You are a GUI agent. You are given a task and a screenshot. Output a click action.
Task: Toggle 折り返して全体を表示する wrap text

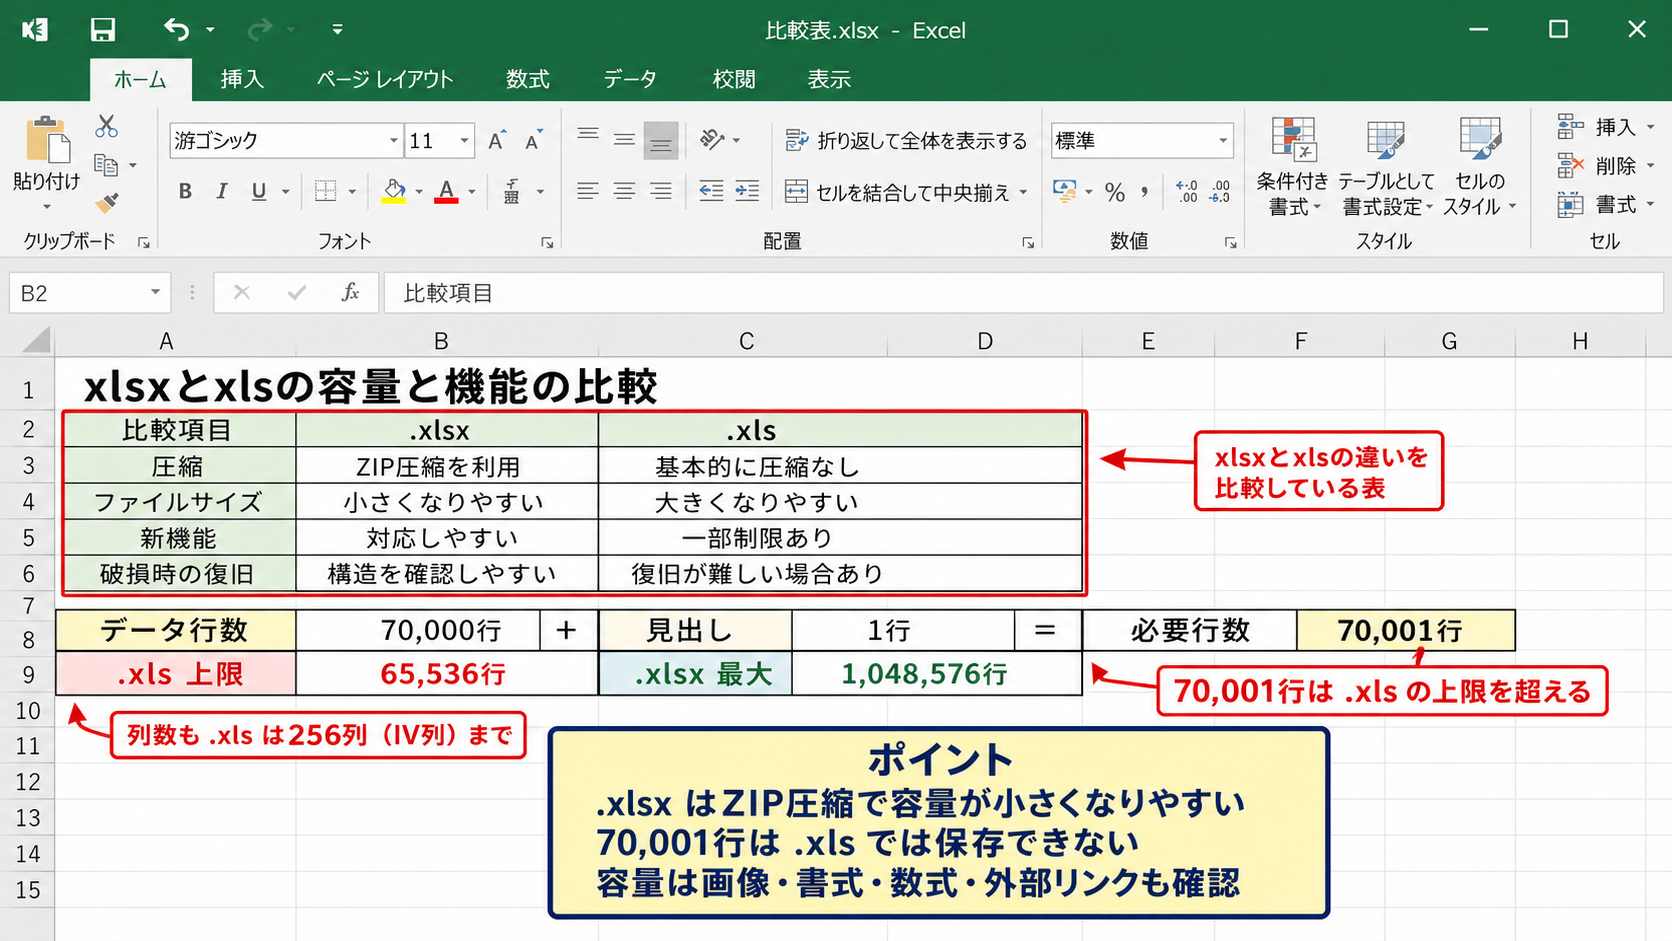907,141
